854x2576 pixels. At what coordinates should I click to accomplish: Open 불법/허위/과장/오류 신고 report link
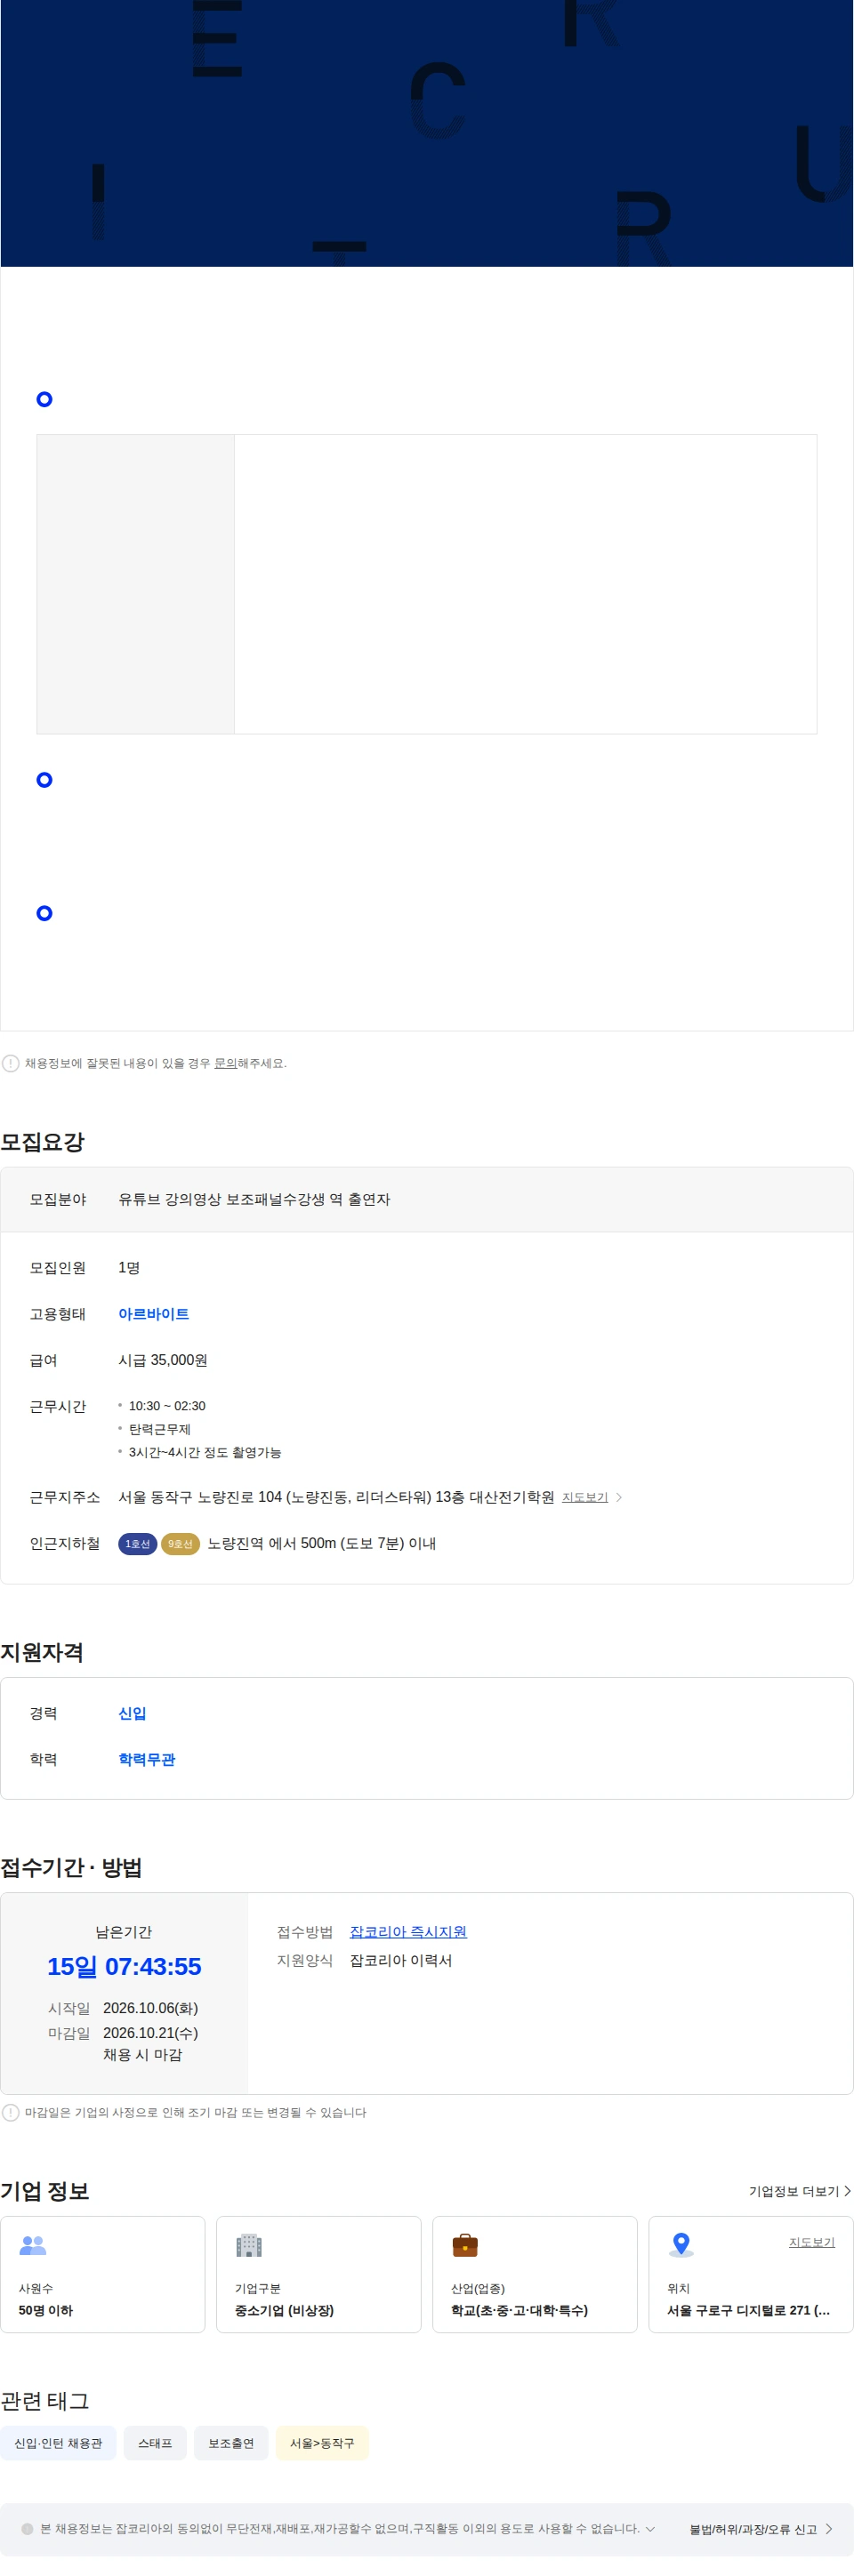point(761,2529)
